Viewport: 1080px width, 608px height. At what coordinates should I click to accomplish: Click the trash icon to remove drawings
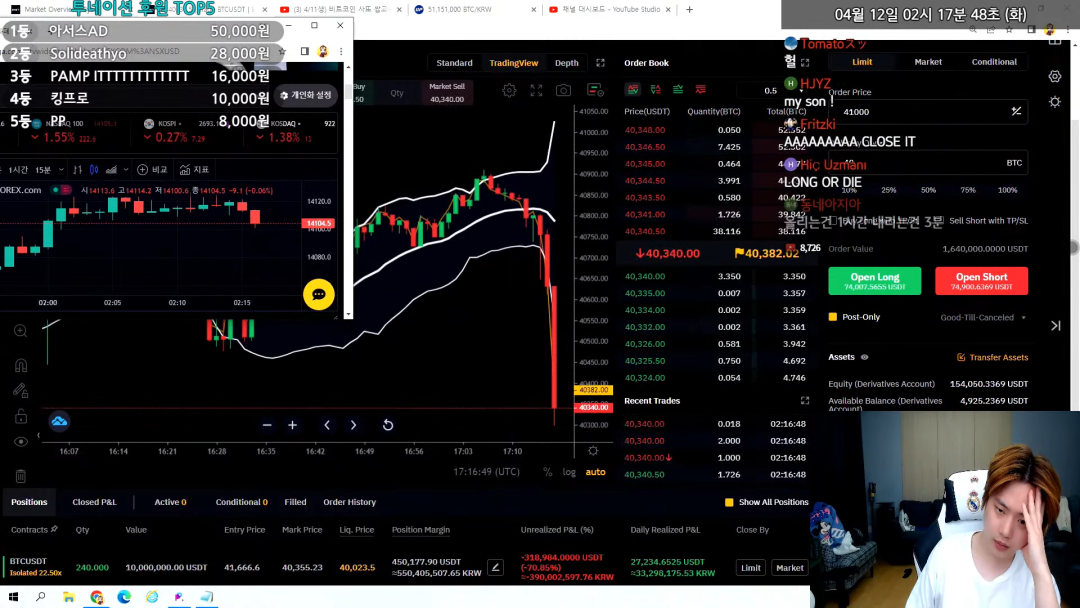click(x=20, y=476)
